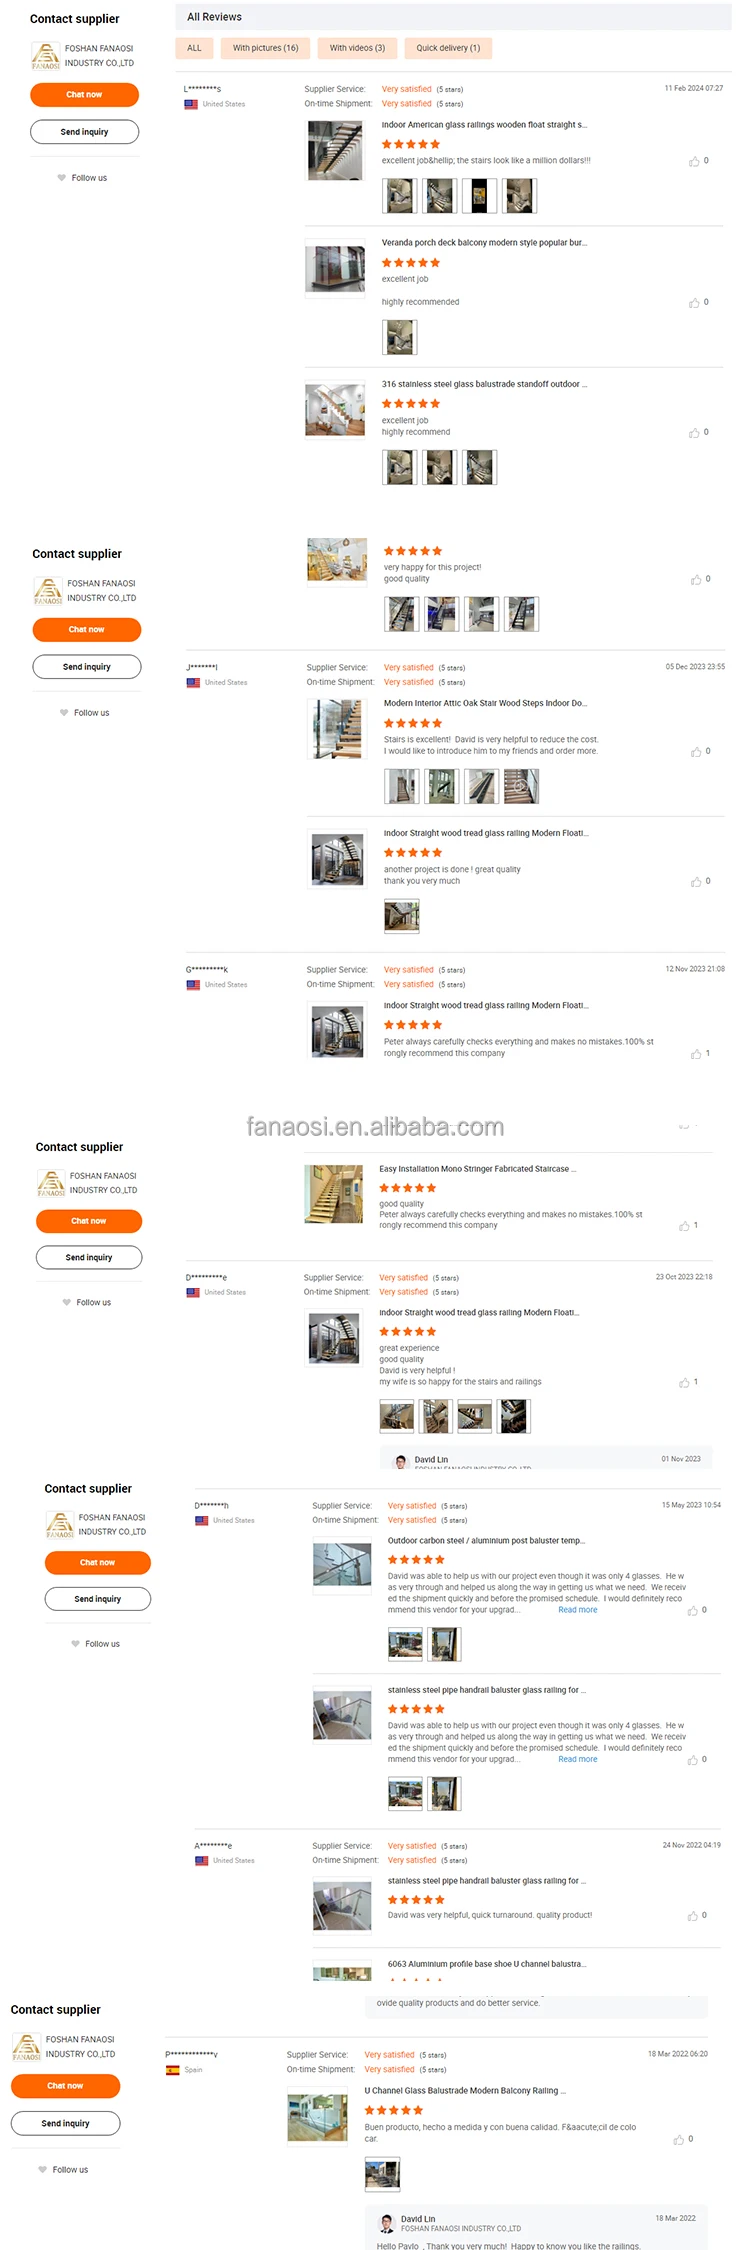Screen dimensions: 750x2250
Task: Expand Read more on stainless steel pipe handrail review
Action: click(577, 1759)
